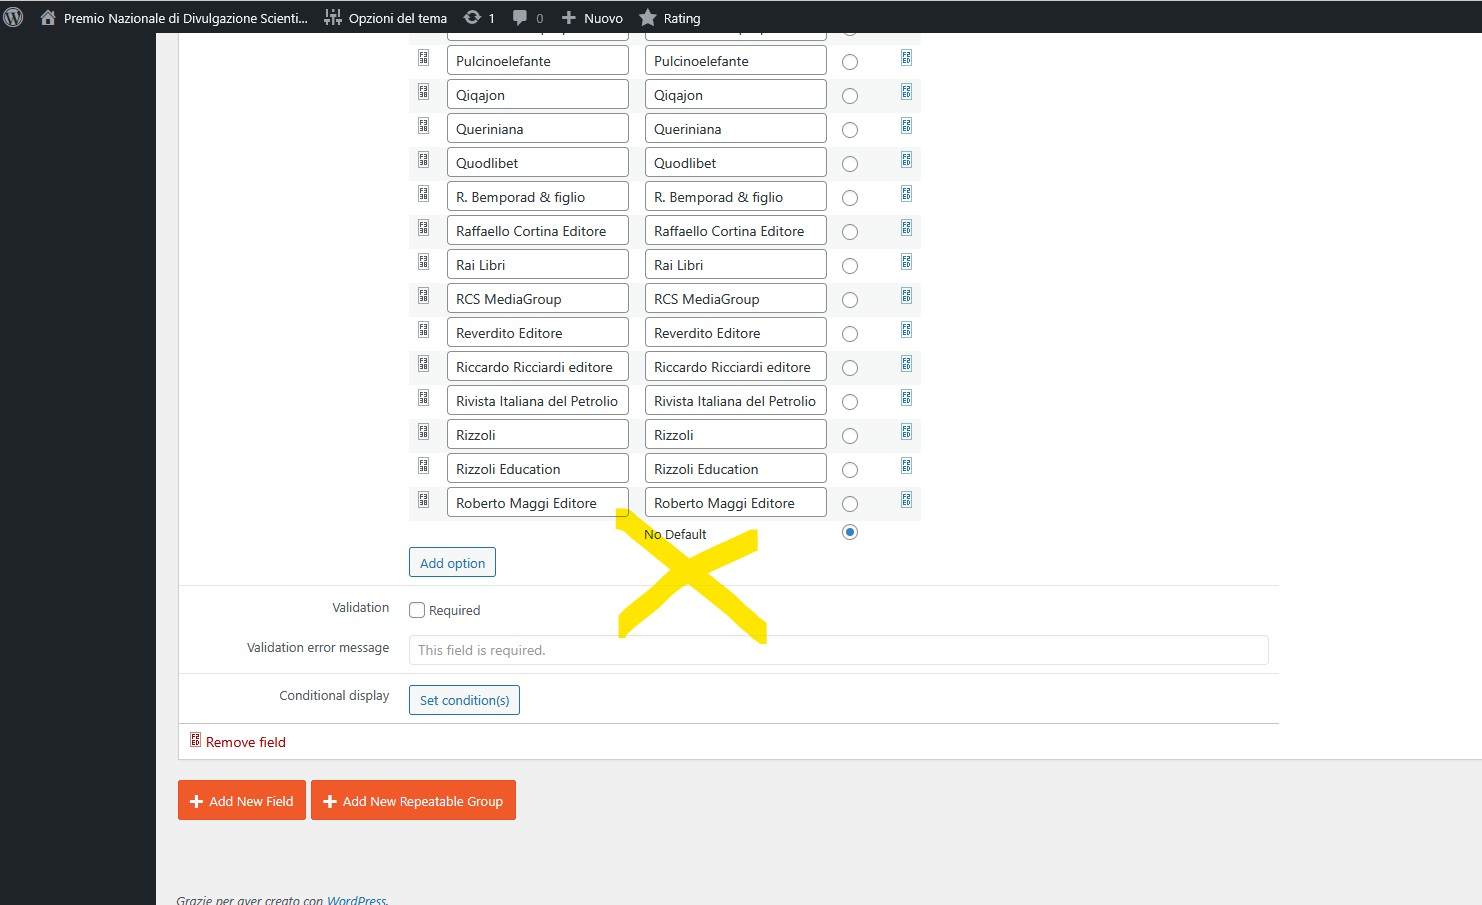This screenshot has height=905, width=1482.
Task: Open the pending updates icon in the admin bar
Action: click(479, 18)
